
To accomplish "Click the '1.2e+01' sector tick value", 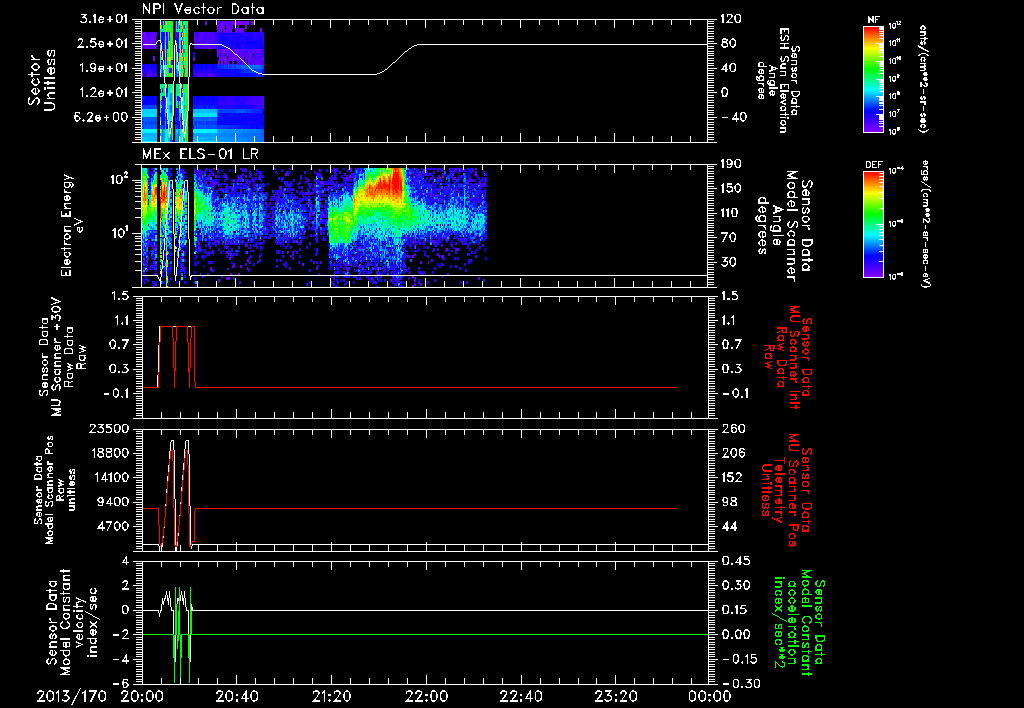I will pos(104,93).
